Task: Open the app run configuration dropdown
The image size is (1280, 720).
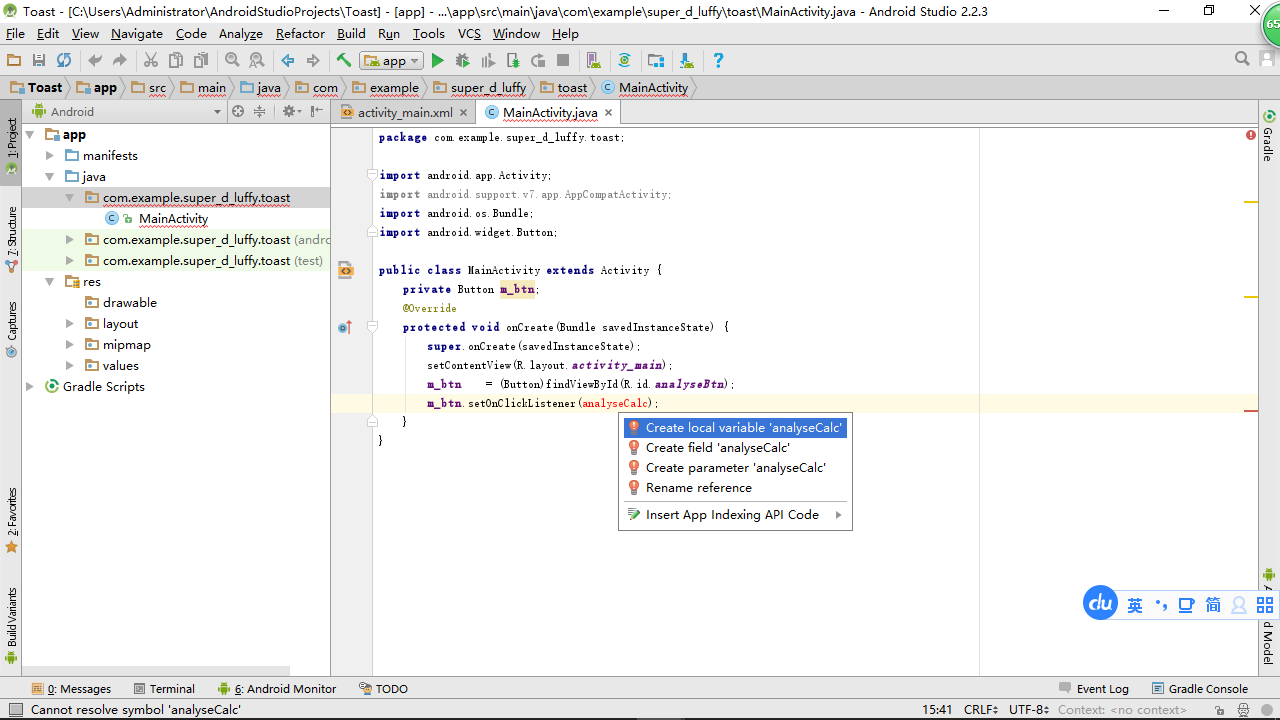Action: tap(392, 60)
